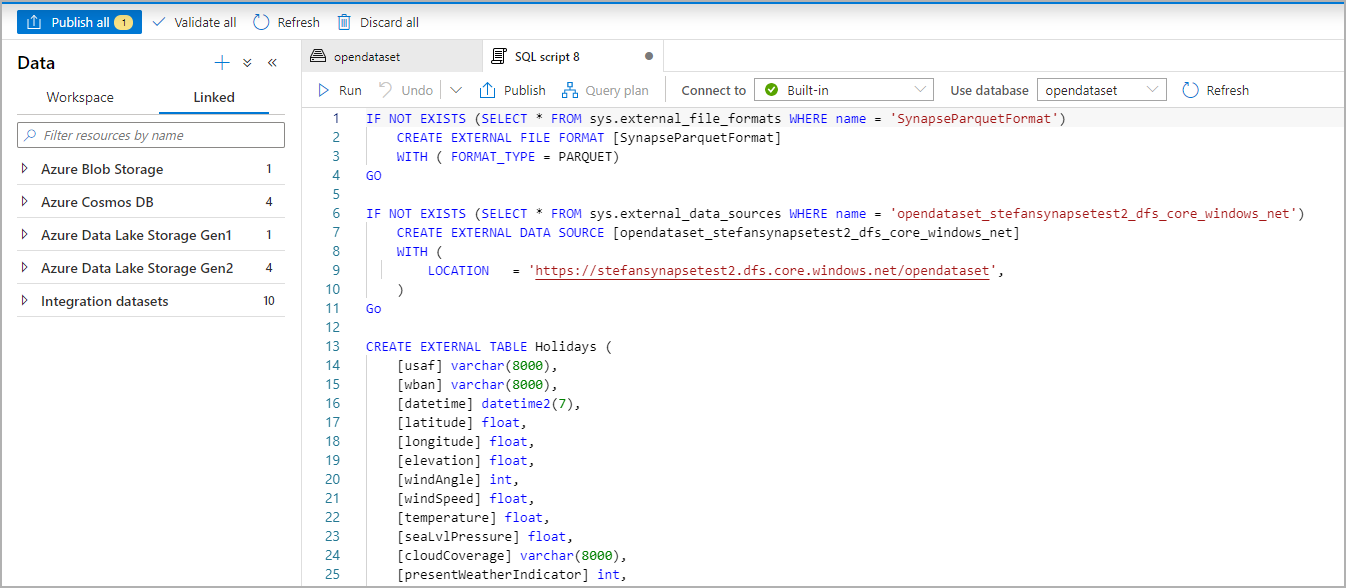Viewport: 1346px width, 588px height.
Task: Click Validate all
Action: click(x=195, y=22)
